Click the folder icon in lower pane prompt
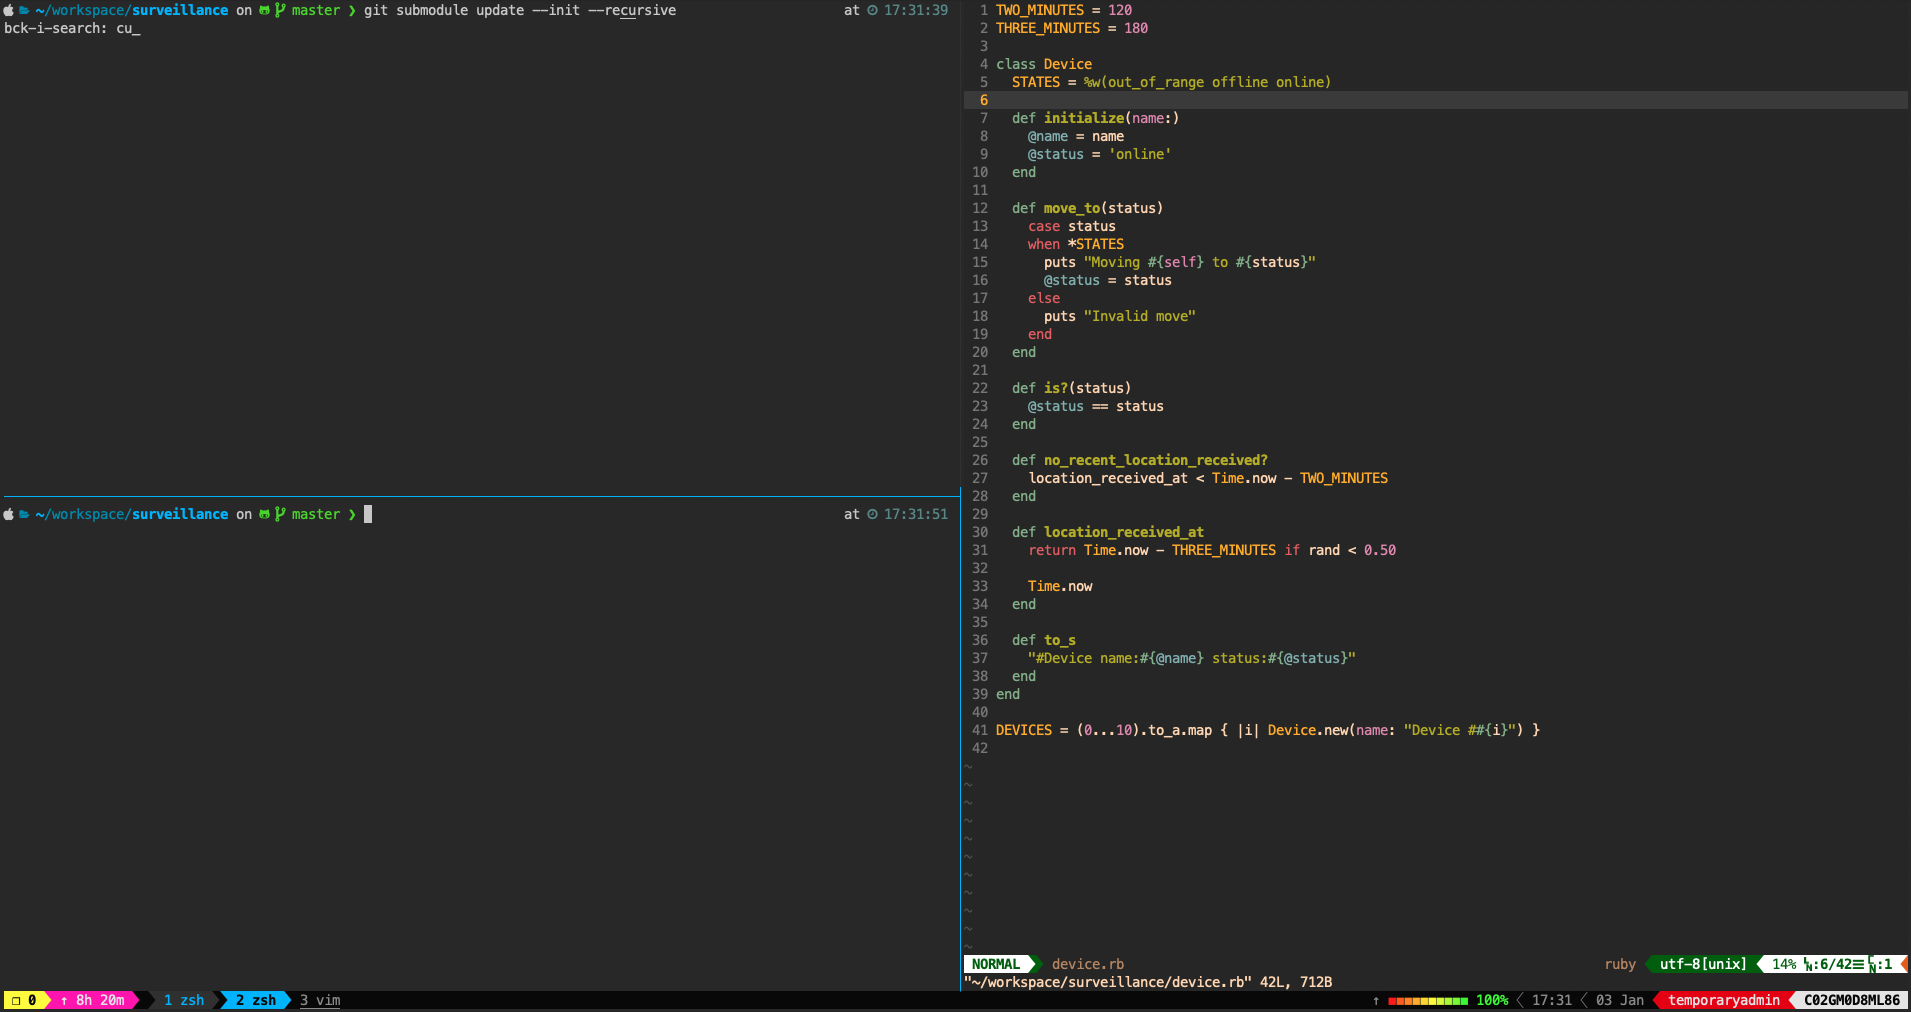Image resolution: width=1911 pixels, height=1012 pixels. tap(24, 514)
